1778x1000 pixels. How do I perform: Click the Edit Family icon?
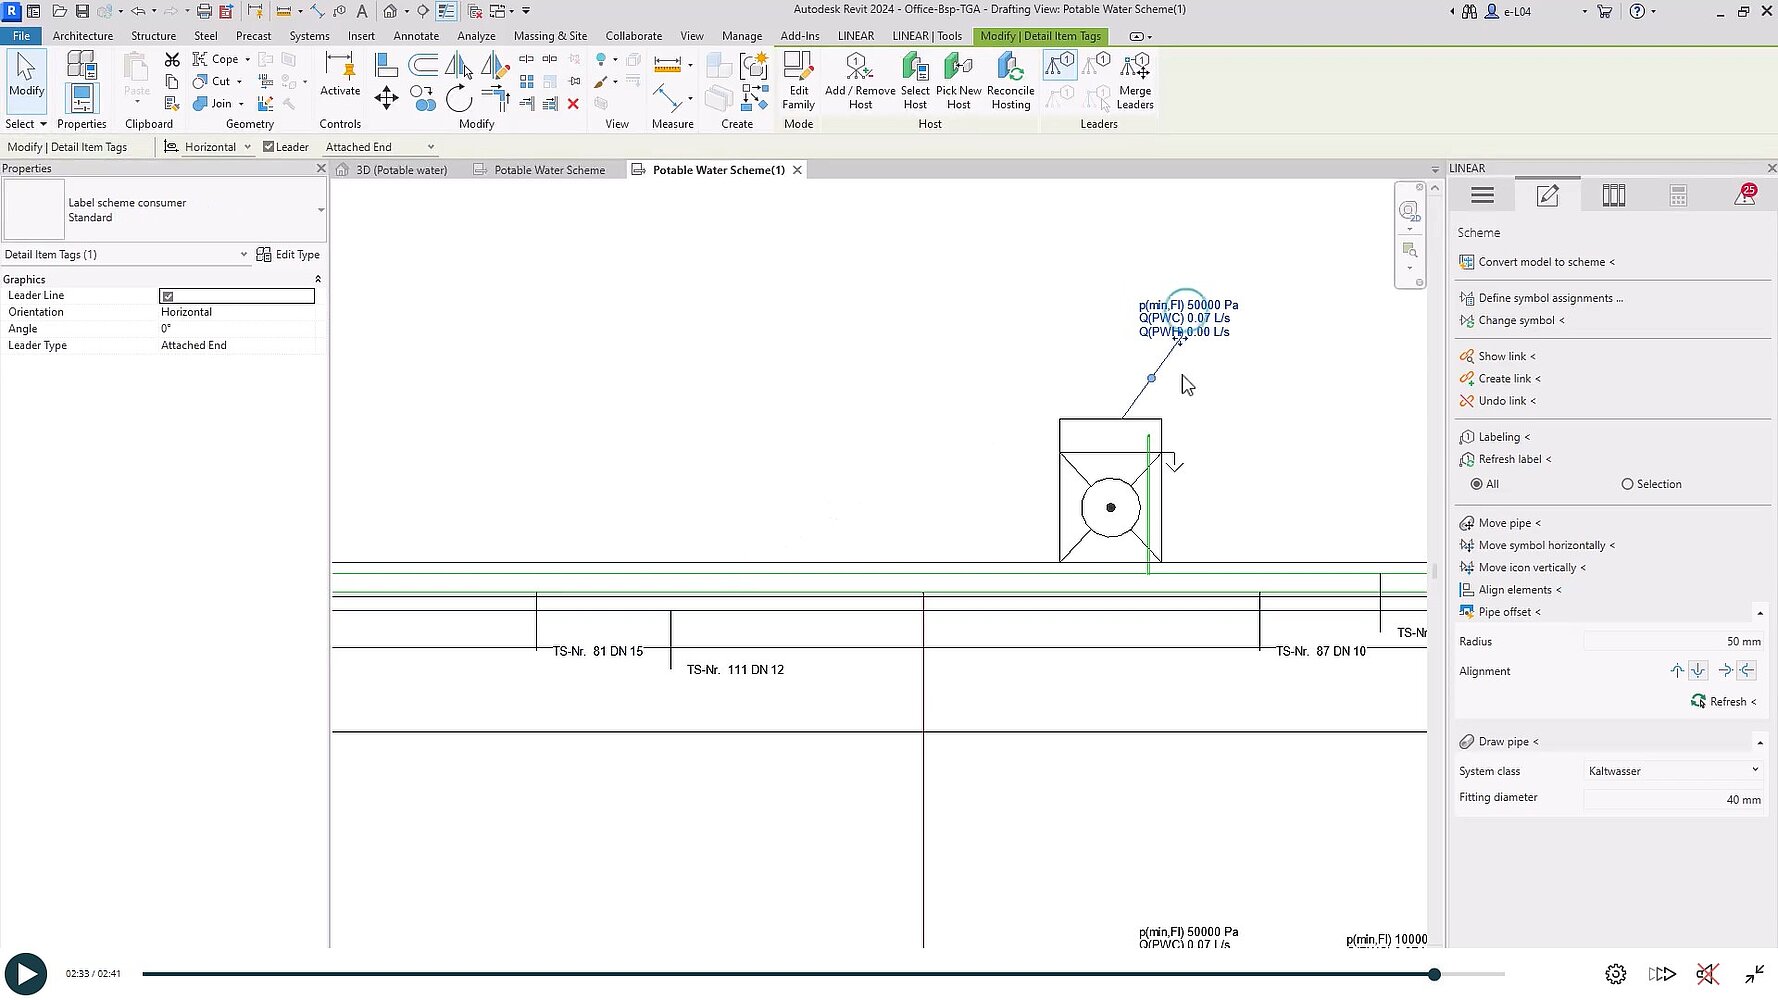coord(798,80)
